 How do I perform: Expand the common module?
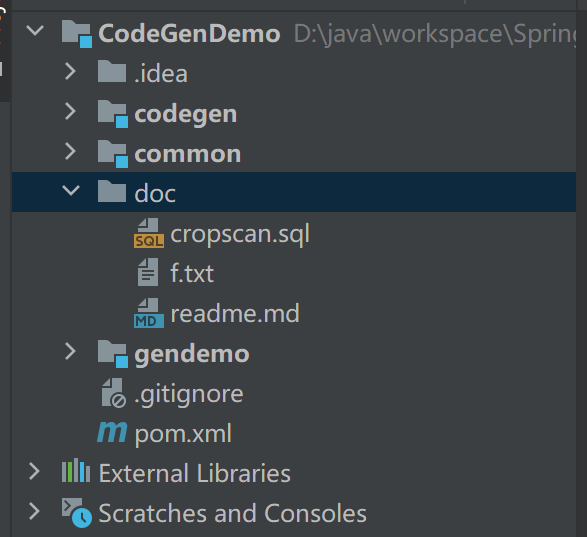pos(70,151)
